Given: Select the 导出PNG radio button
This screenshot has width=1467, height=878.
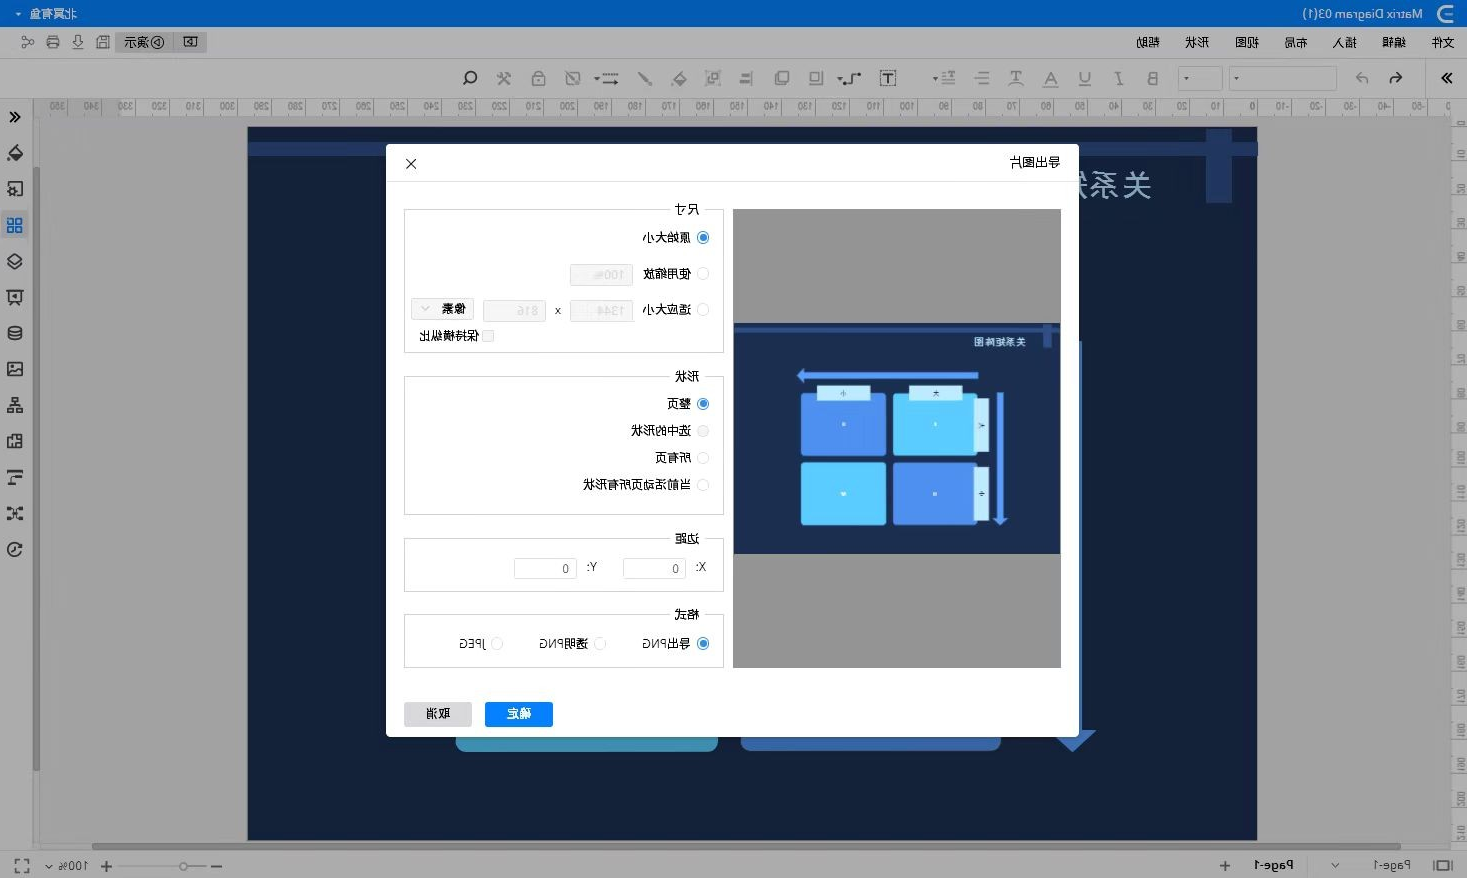Looking at the screenshot, I should [x=703, y=644].
